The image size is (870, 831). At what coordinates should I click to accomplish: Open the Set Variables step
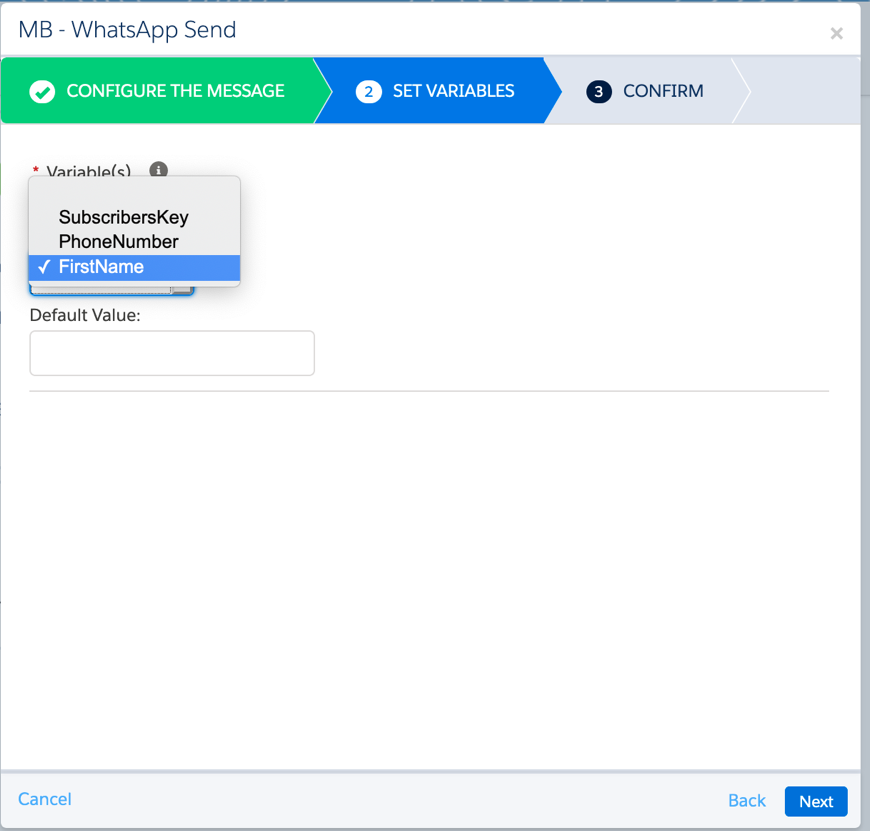453,91
